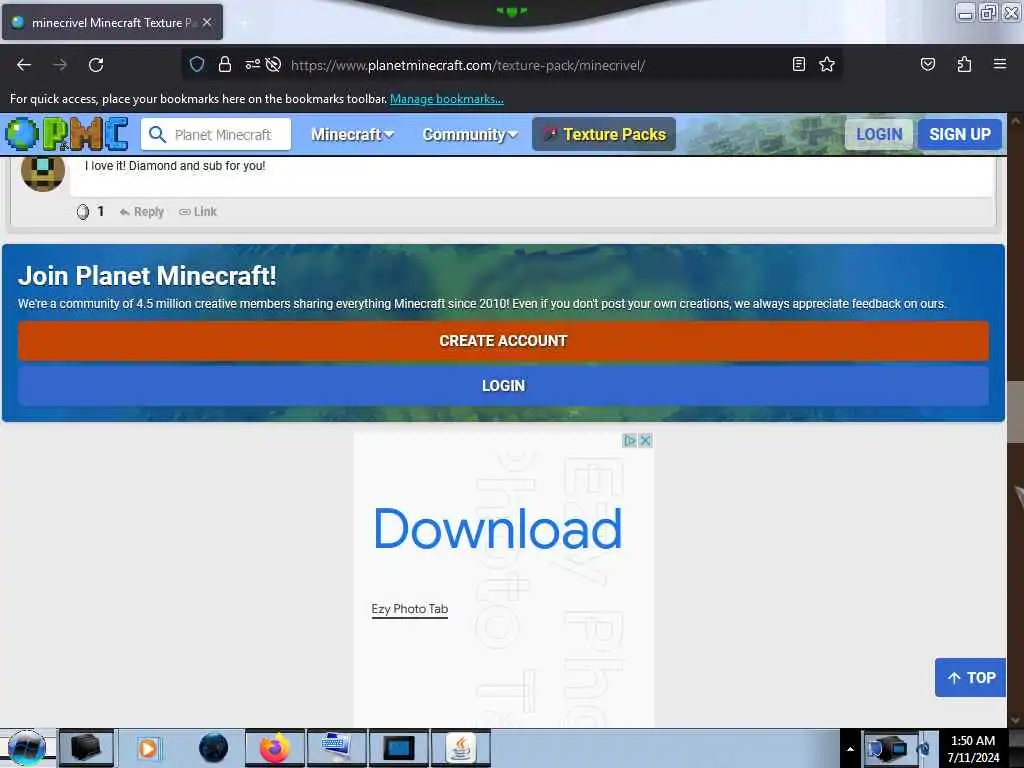Click the Planet Minecraft search field
The width and height of the screenshot is (1024, 768).
pos(216,135)
